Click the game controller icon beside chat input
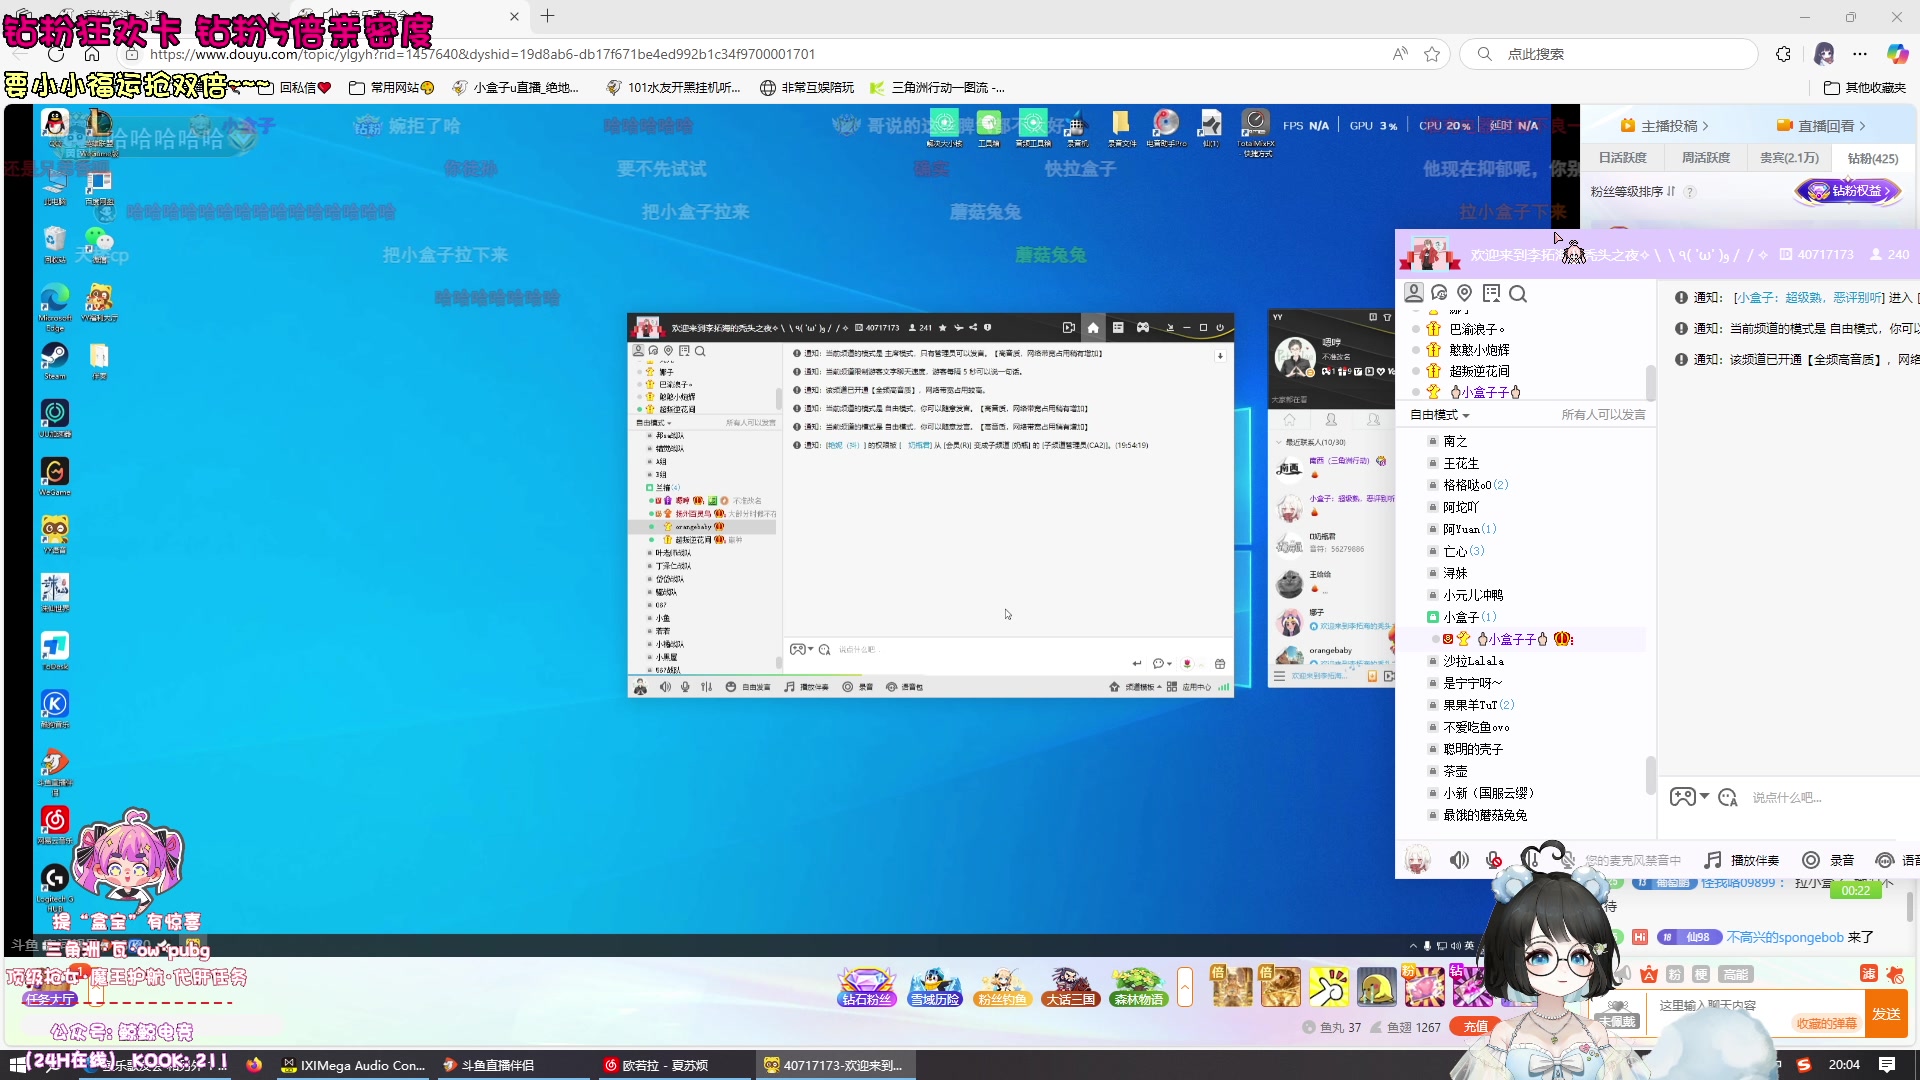Image resolution: width=1920 pixels, height=1080 pixels. (x=1683, y=797)
